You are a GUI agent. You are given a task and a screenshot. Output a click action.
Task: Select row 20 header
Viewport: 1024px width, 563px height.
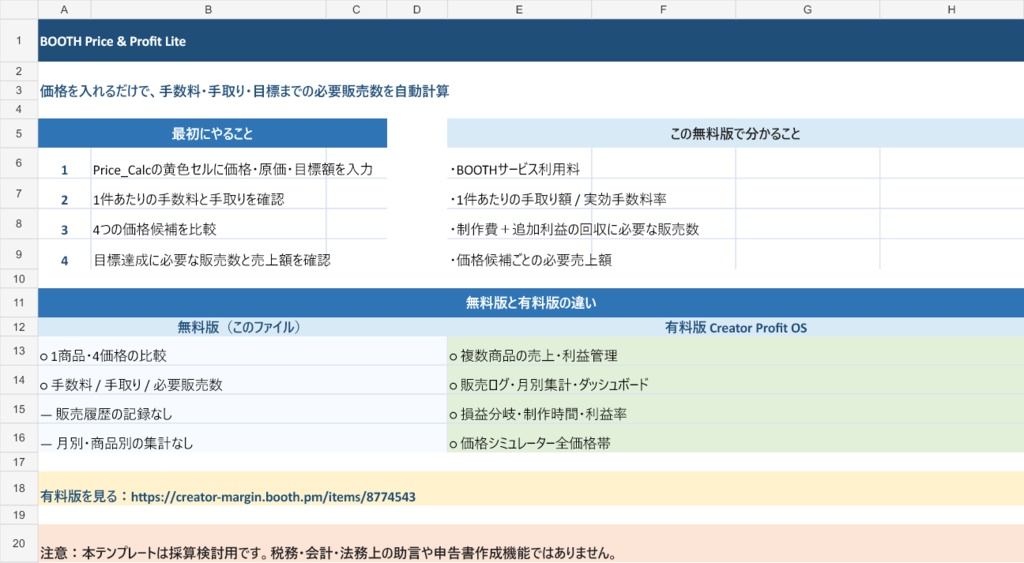(x=19, y=543)
